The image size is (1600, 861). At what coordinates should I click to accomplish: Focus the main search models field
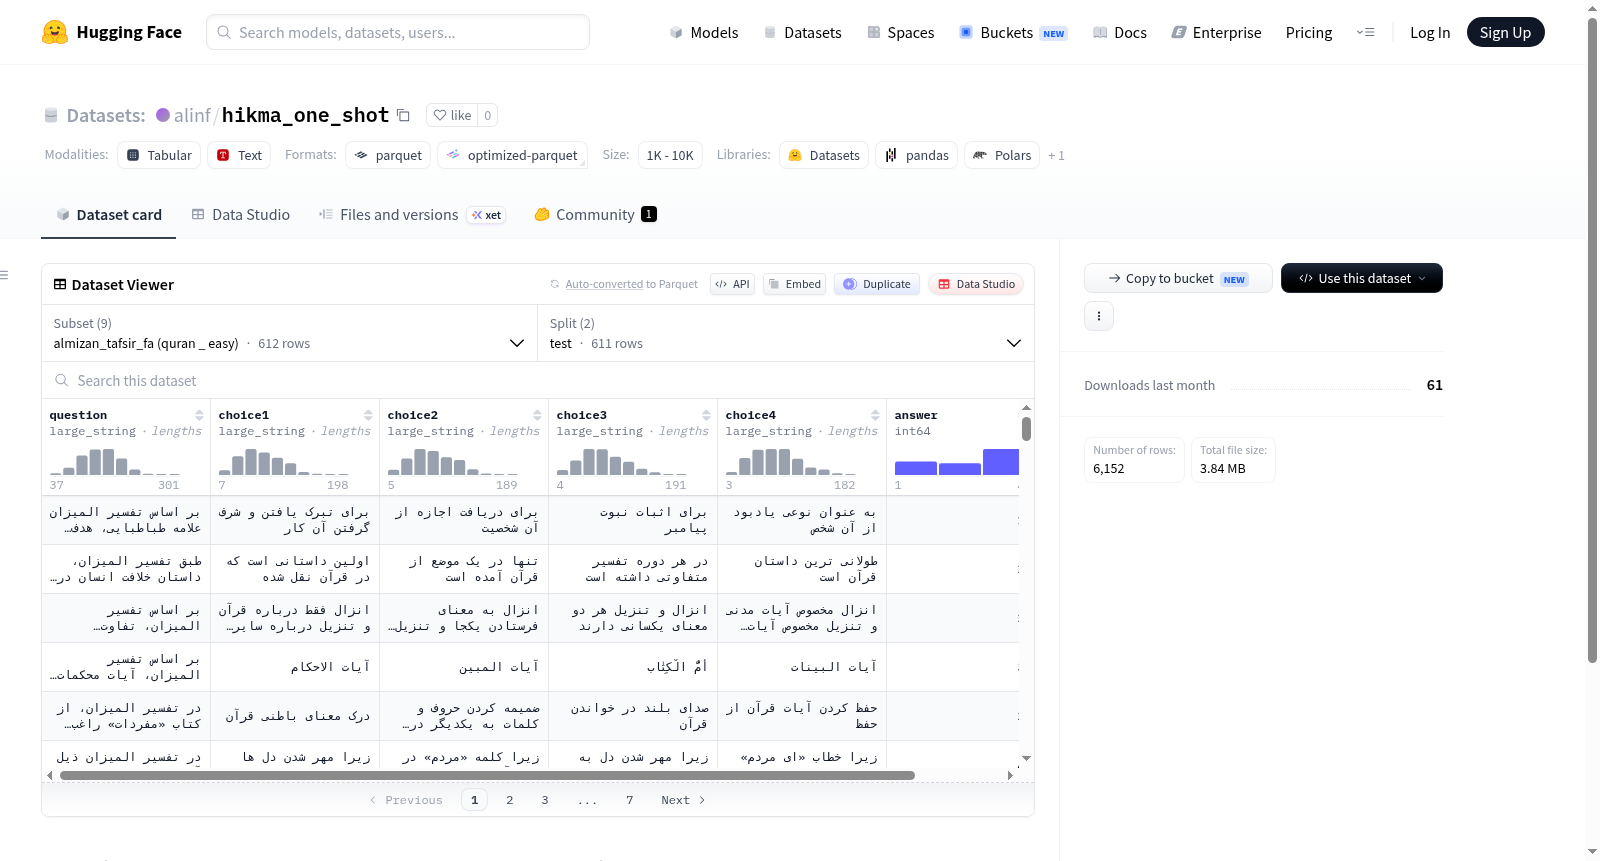point(398,32)
